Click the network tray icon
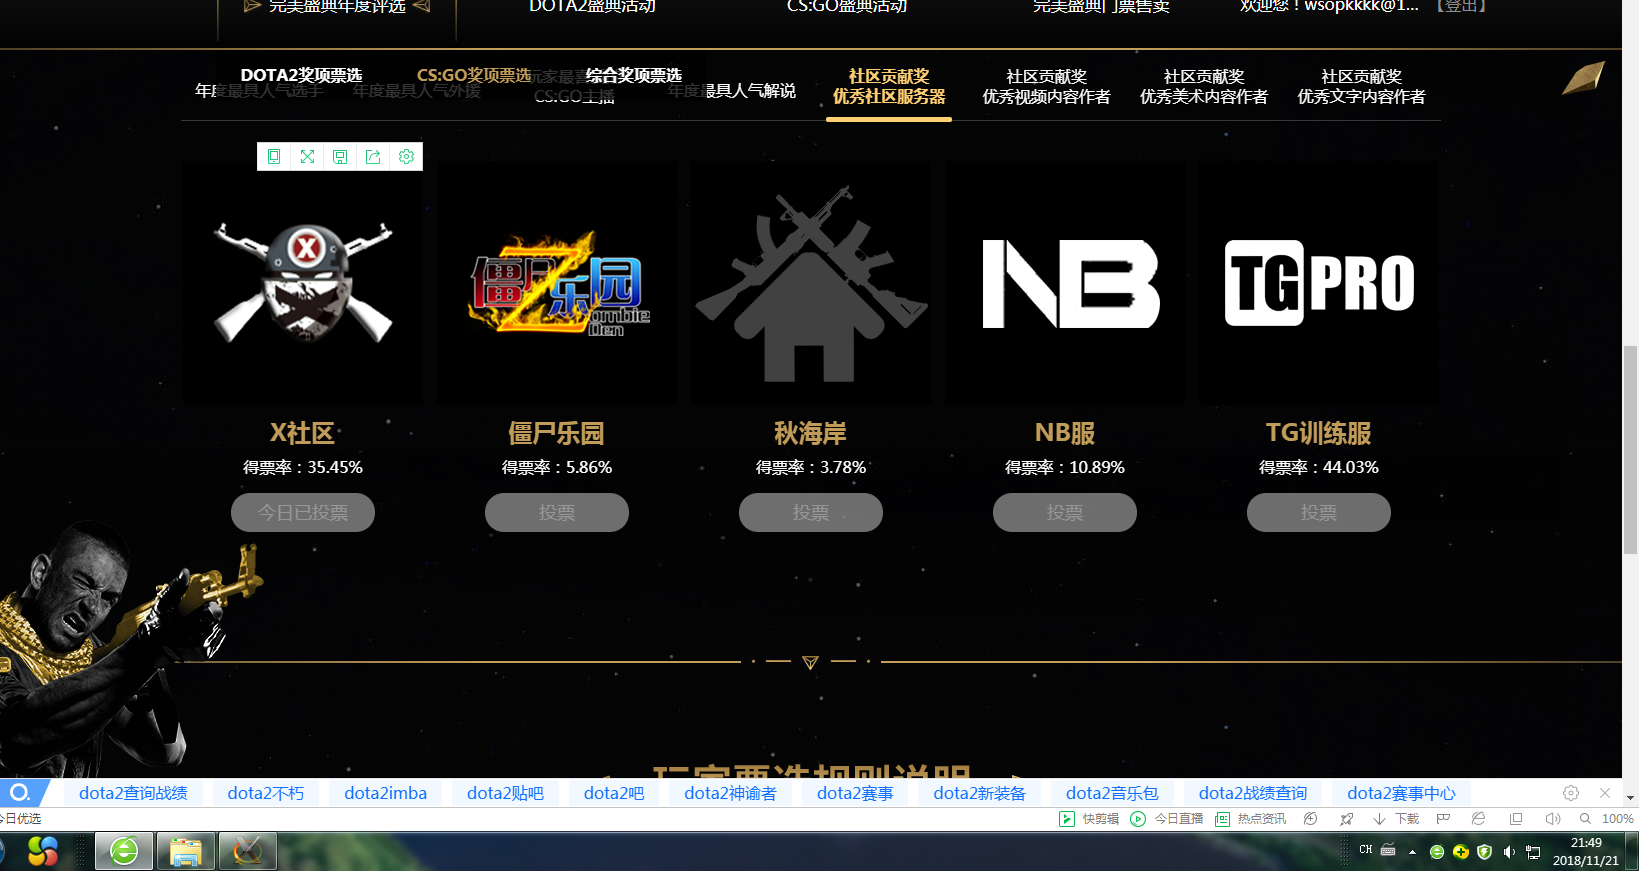The image size is (1639, 871). 1533,852
